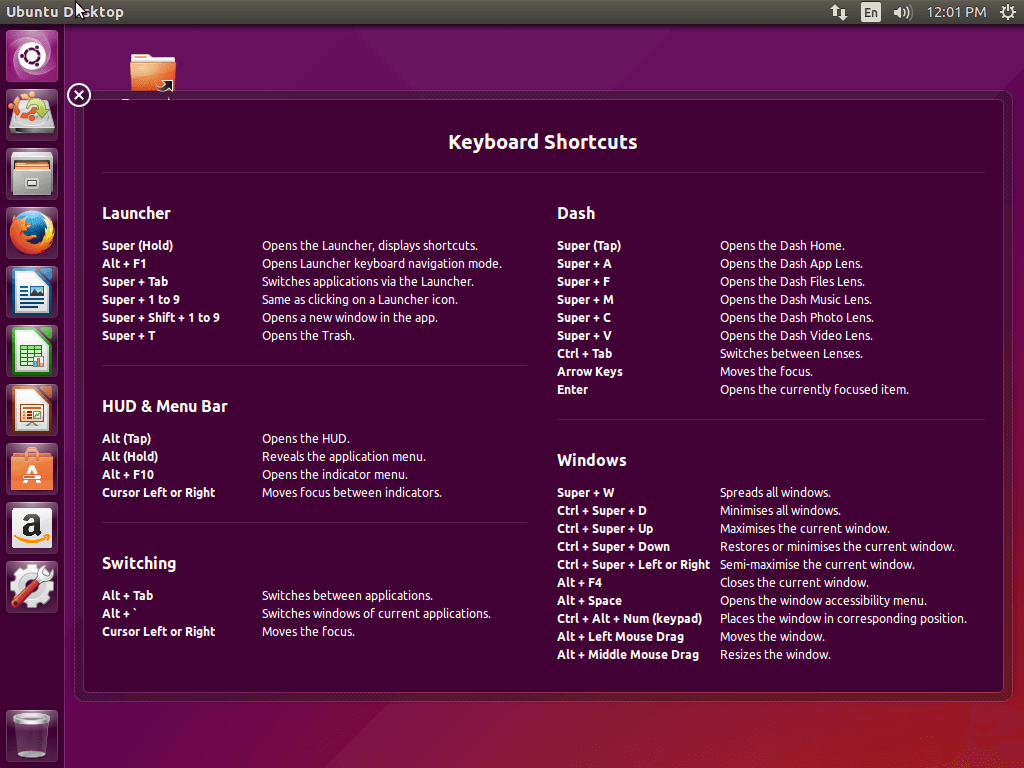
Task: Click the Super (Tap) shortcut text
Action: [x=589, y=246]
